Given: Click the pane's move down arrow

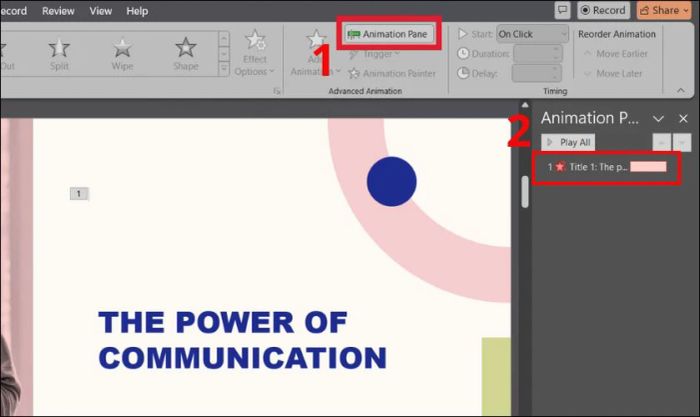Looking at the screenshot, I should (682, 142).
